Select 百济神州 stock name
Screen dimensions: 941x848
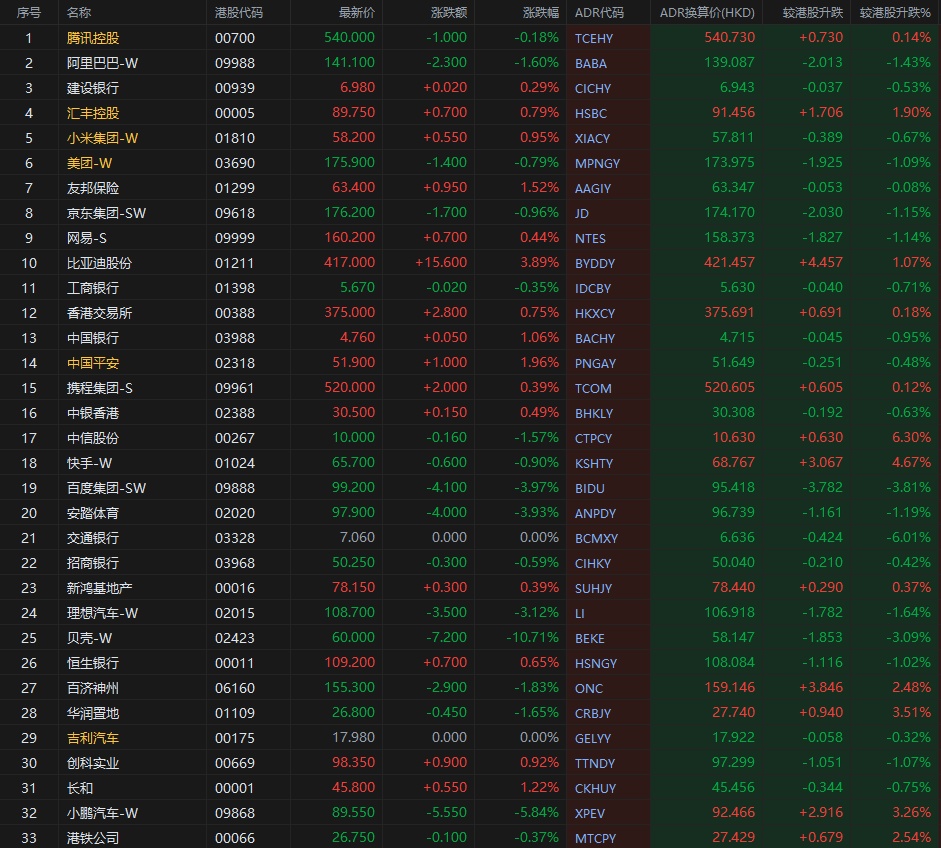coord(93,688)
